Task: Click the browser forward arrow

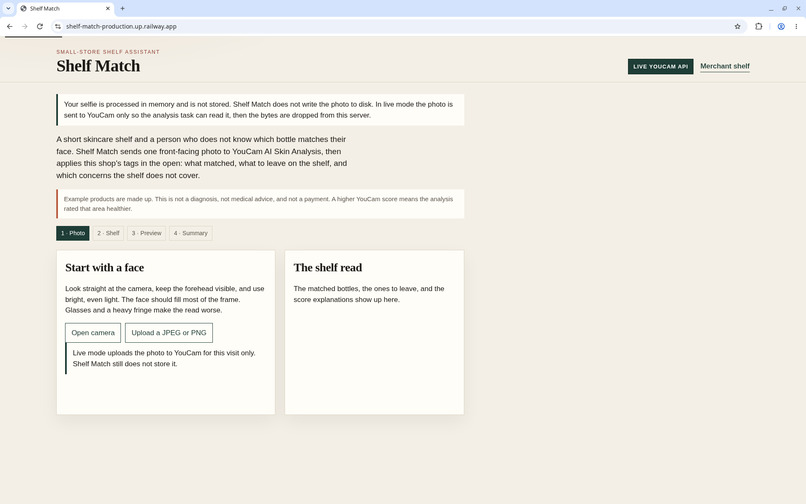Action: pyautogui.click(x=25, y=26)
